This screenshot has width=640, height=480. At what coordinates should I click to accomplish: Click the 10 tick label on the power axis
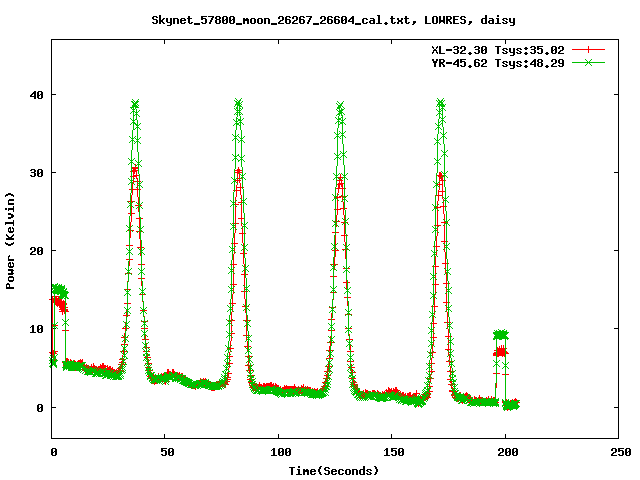36,329
